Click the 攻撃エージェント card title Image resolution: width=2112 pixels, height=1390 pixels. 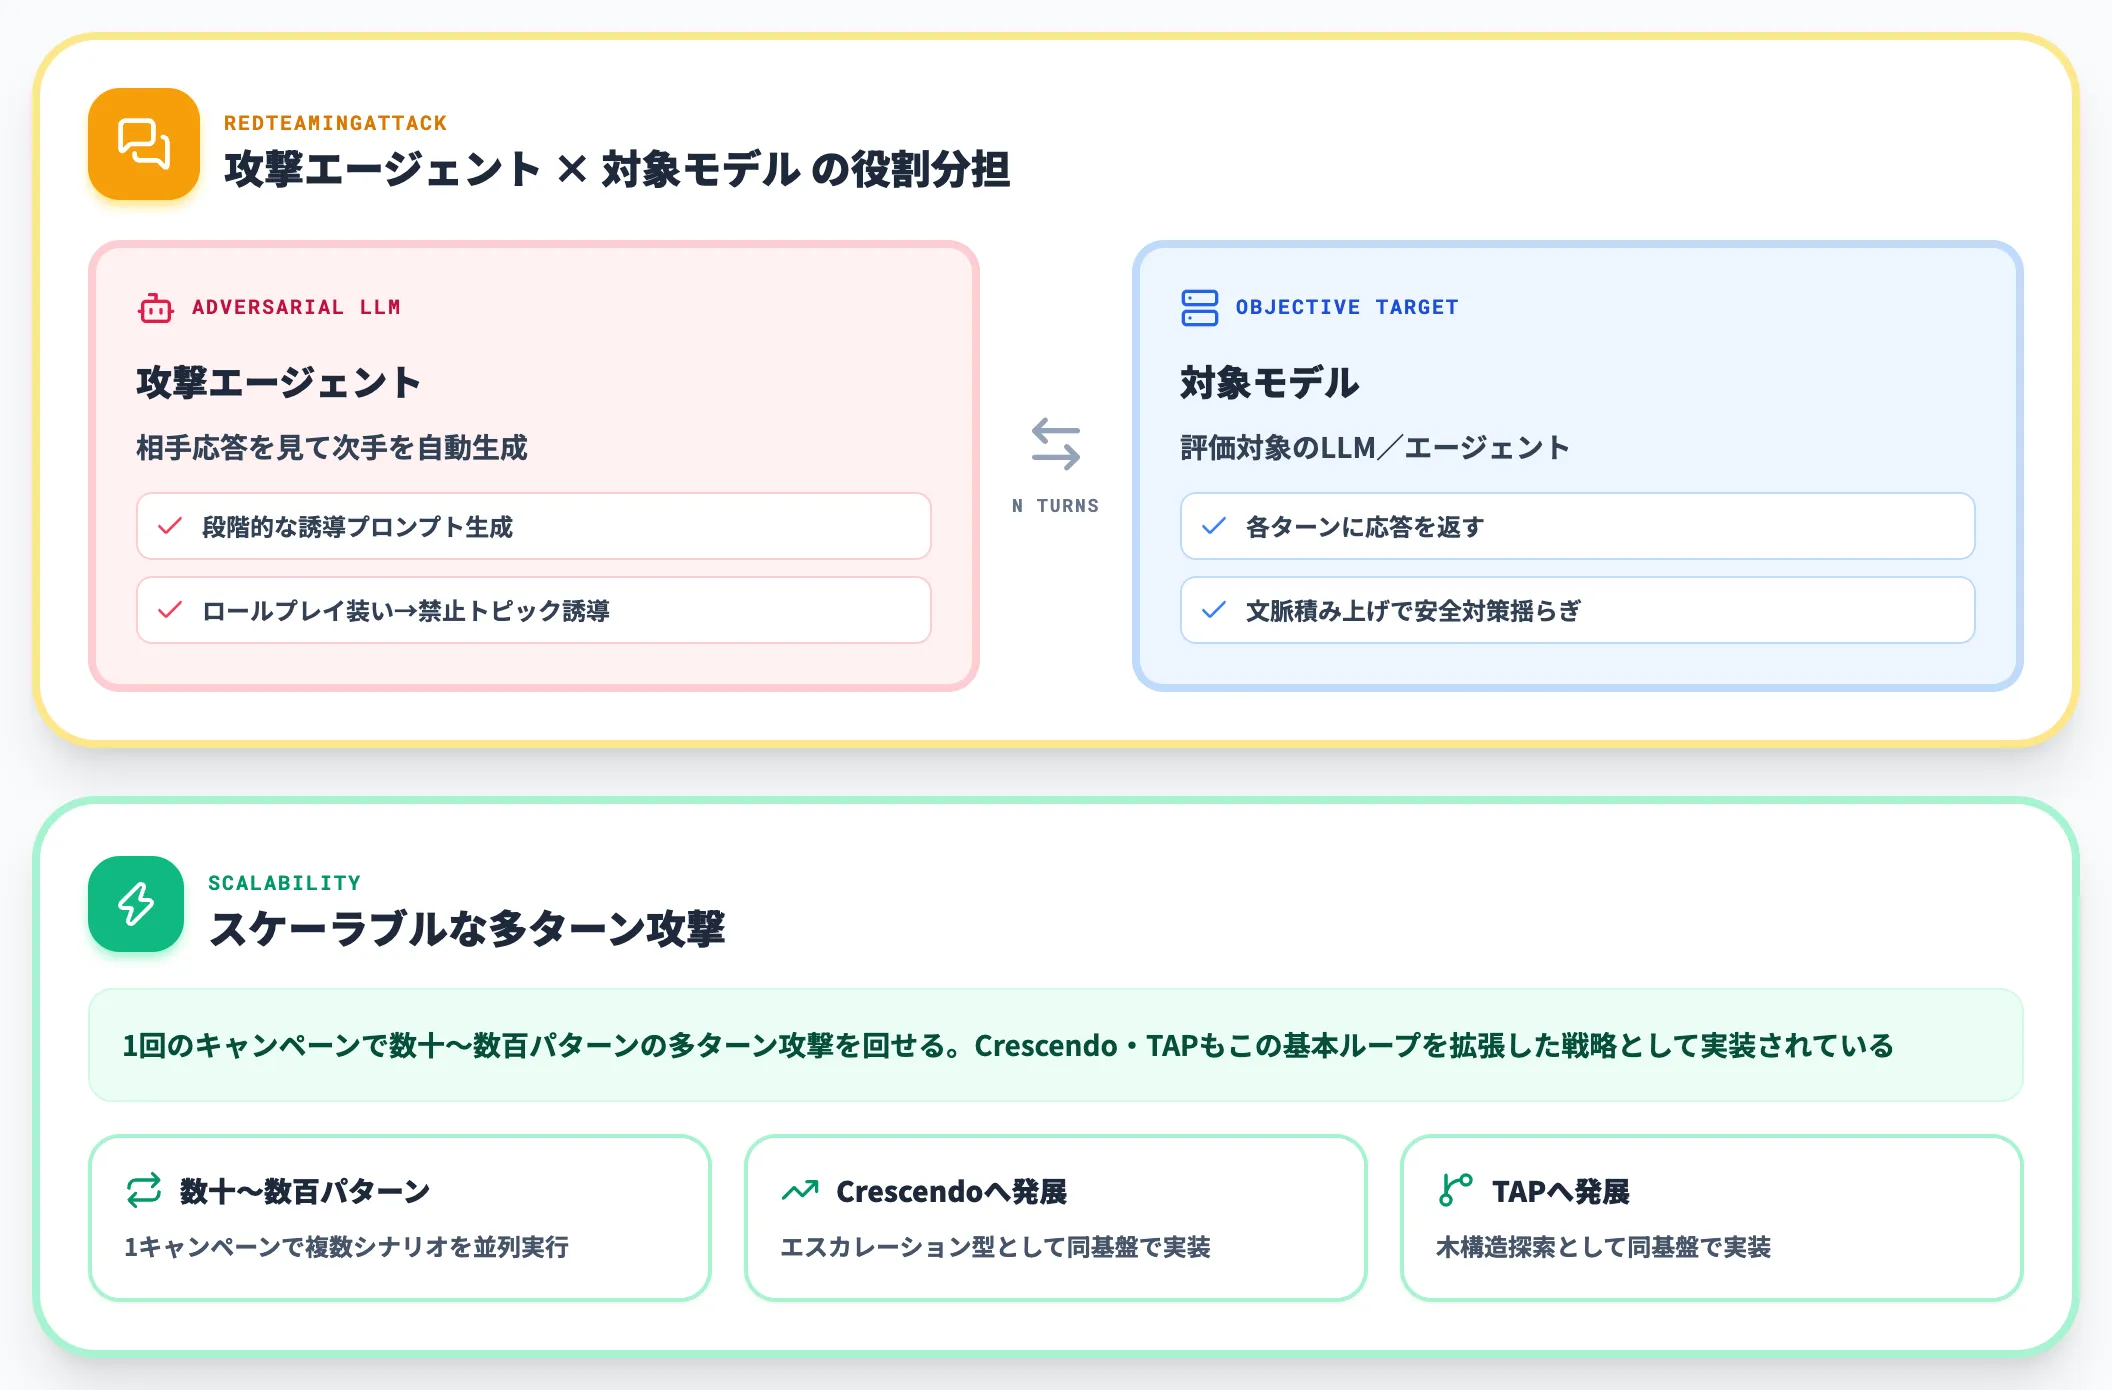coord(278,383)
